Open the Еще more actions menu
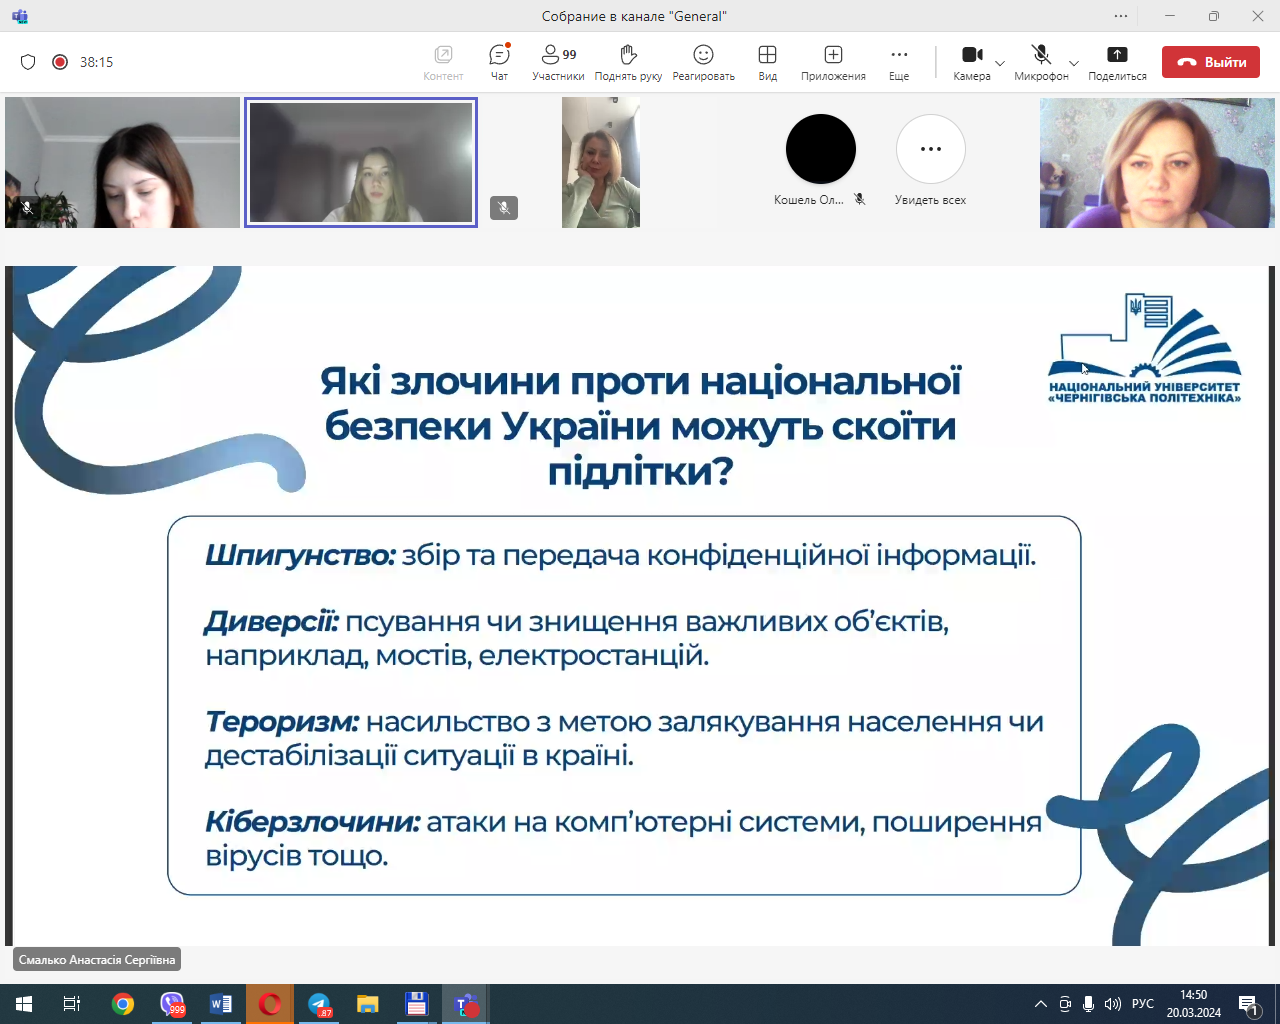 (x=899, y=61)
